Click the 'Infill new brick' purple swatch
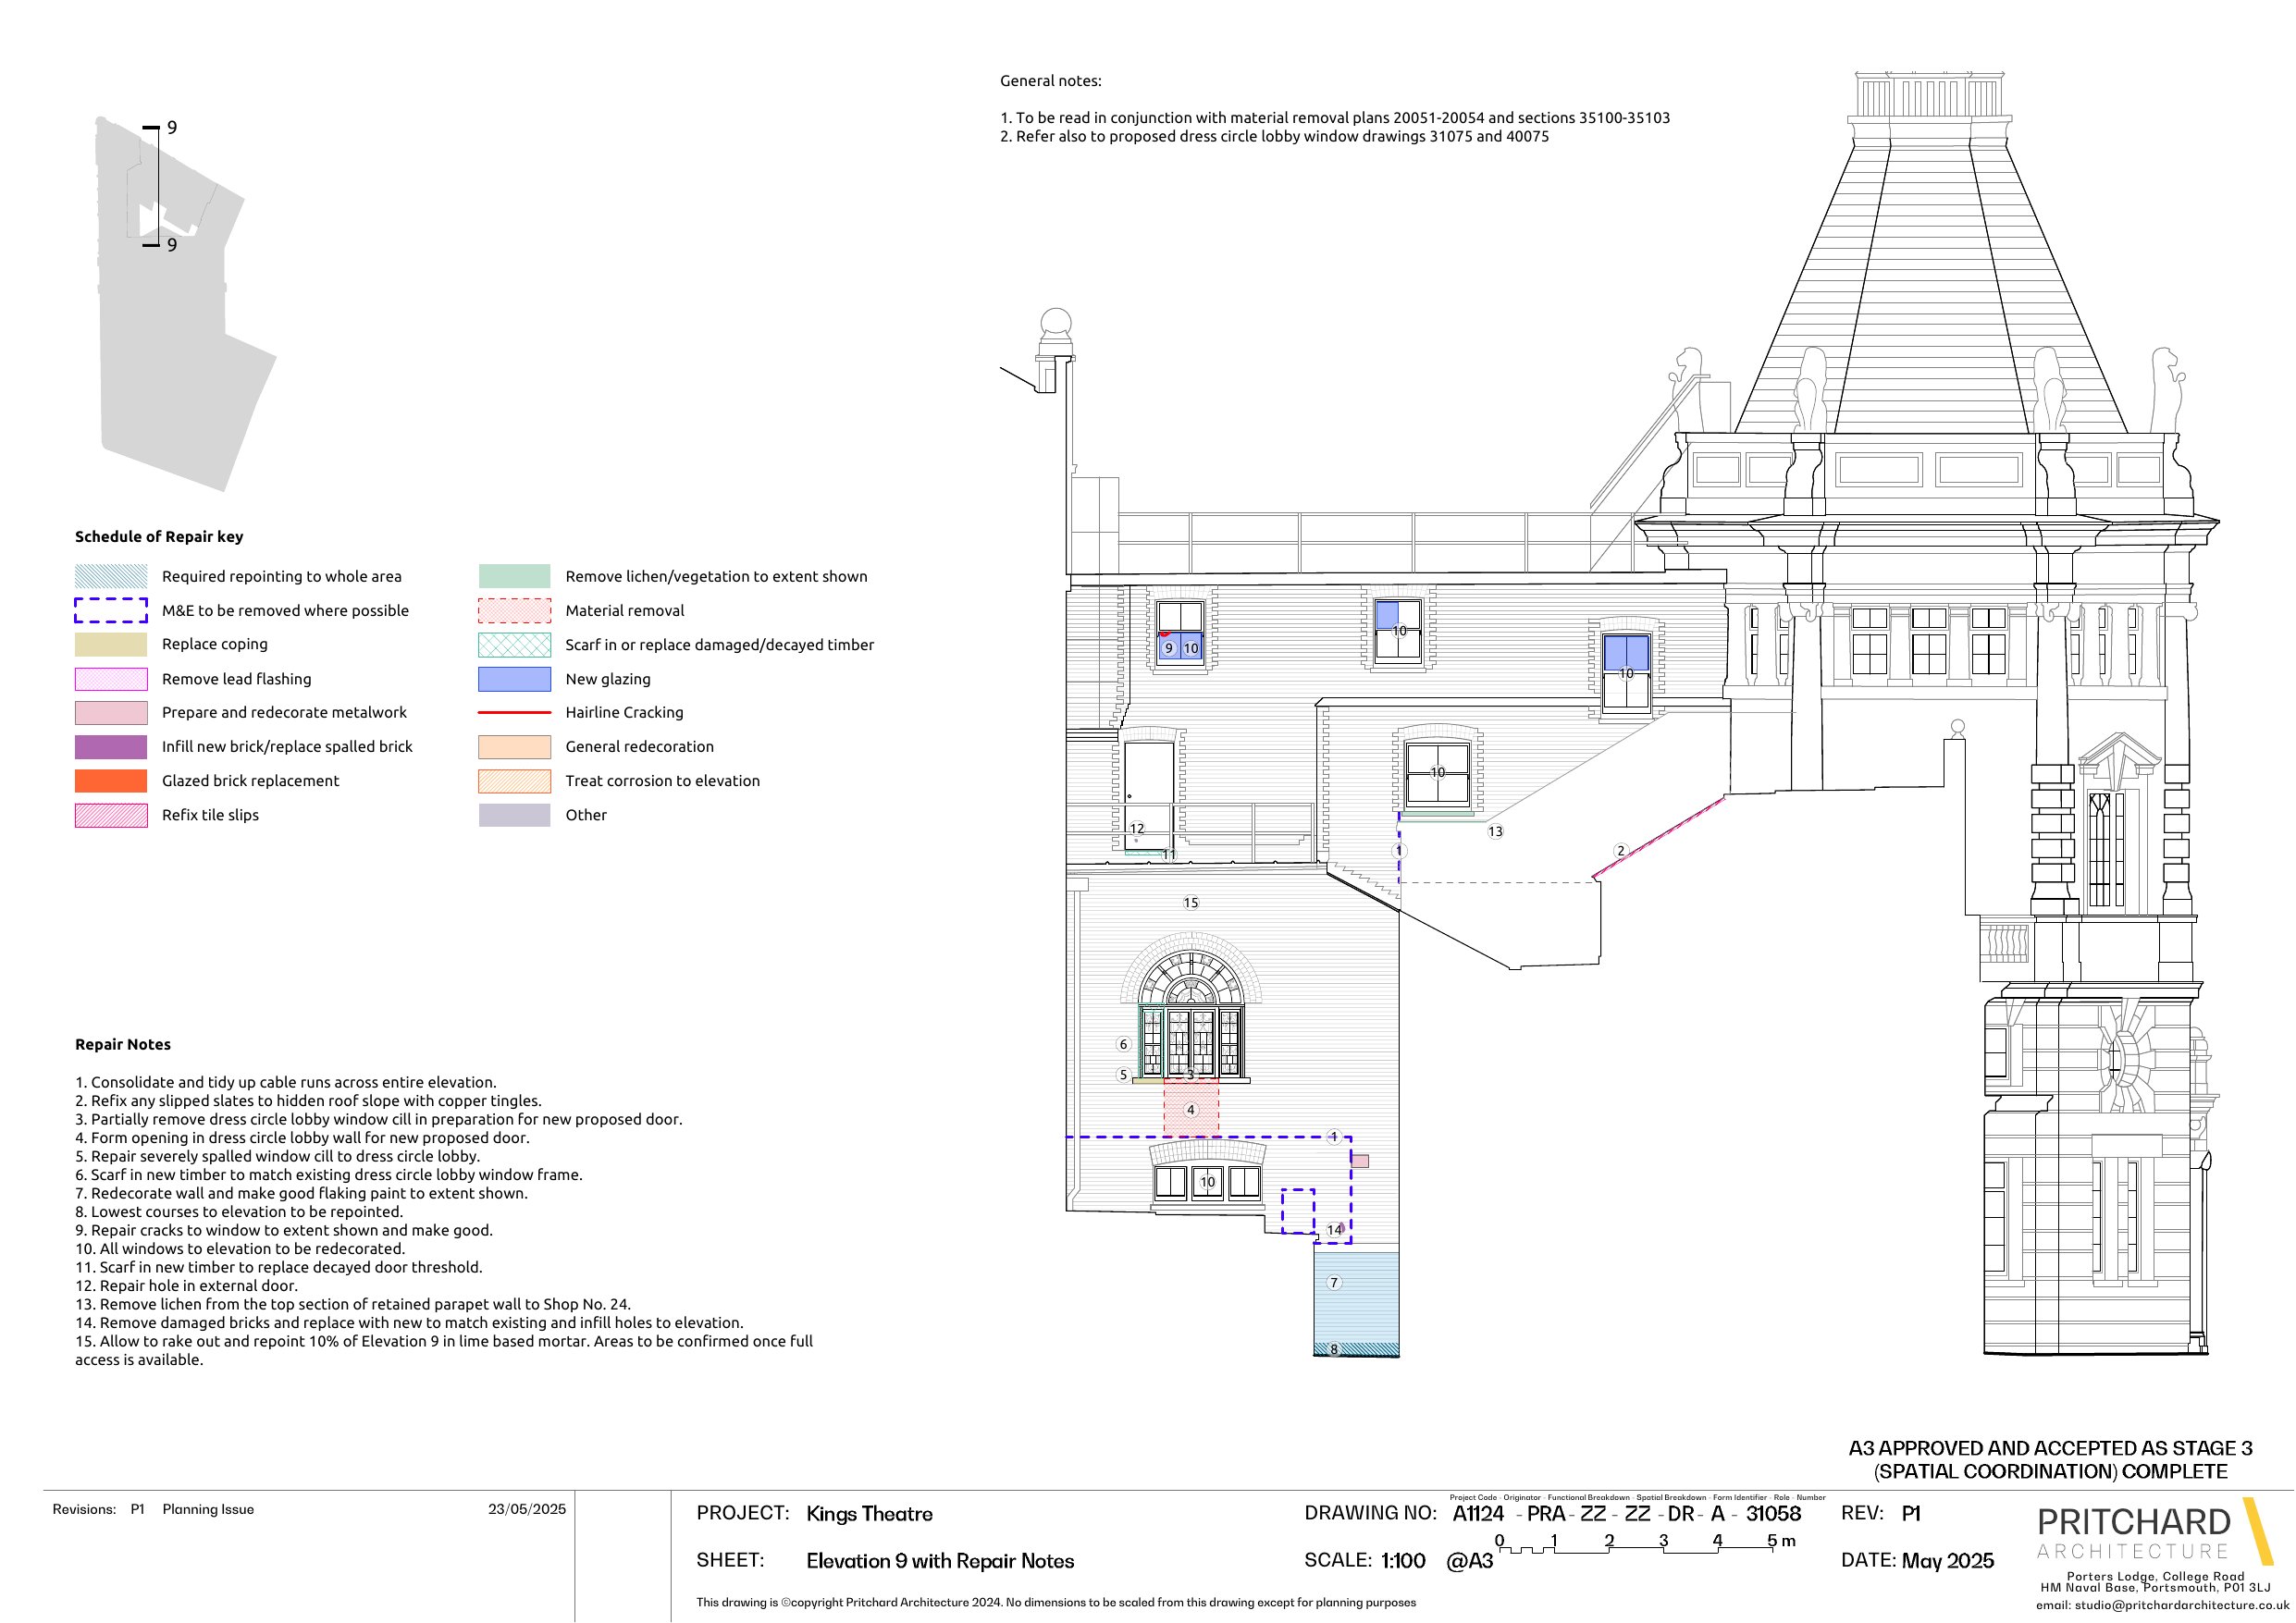The width and height of the screenshot is (2296, 1623). (111, 747)
